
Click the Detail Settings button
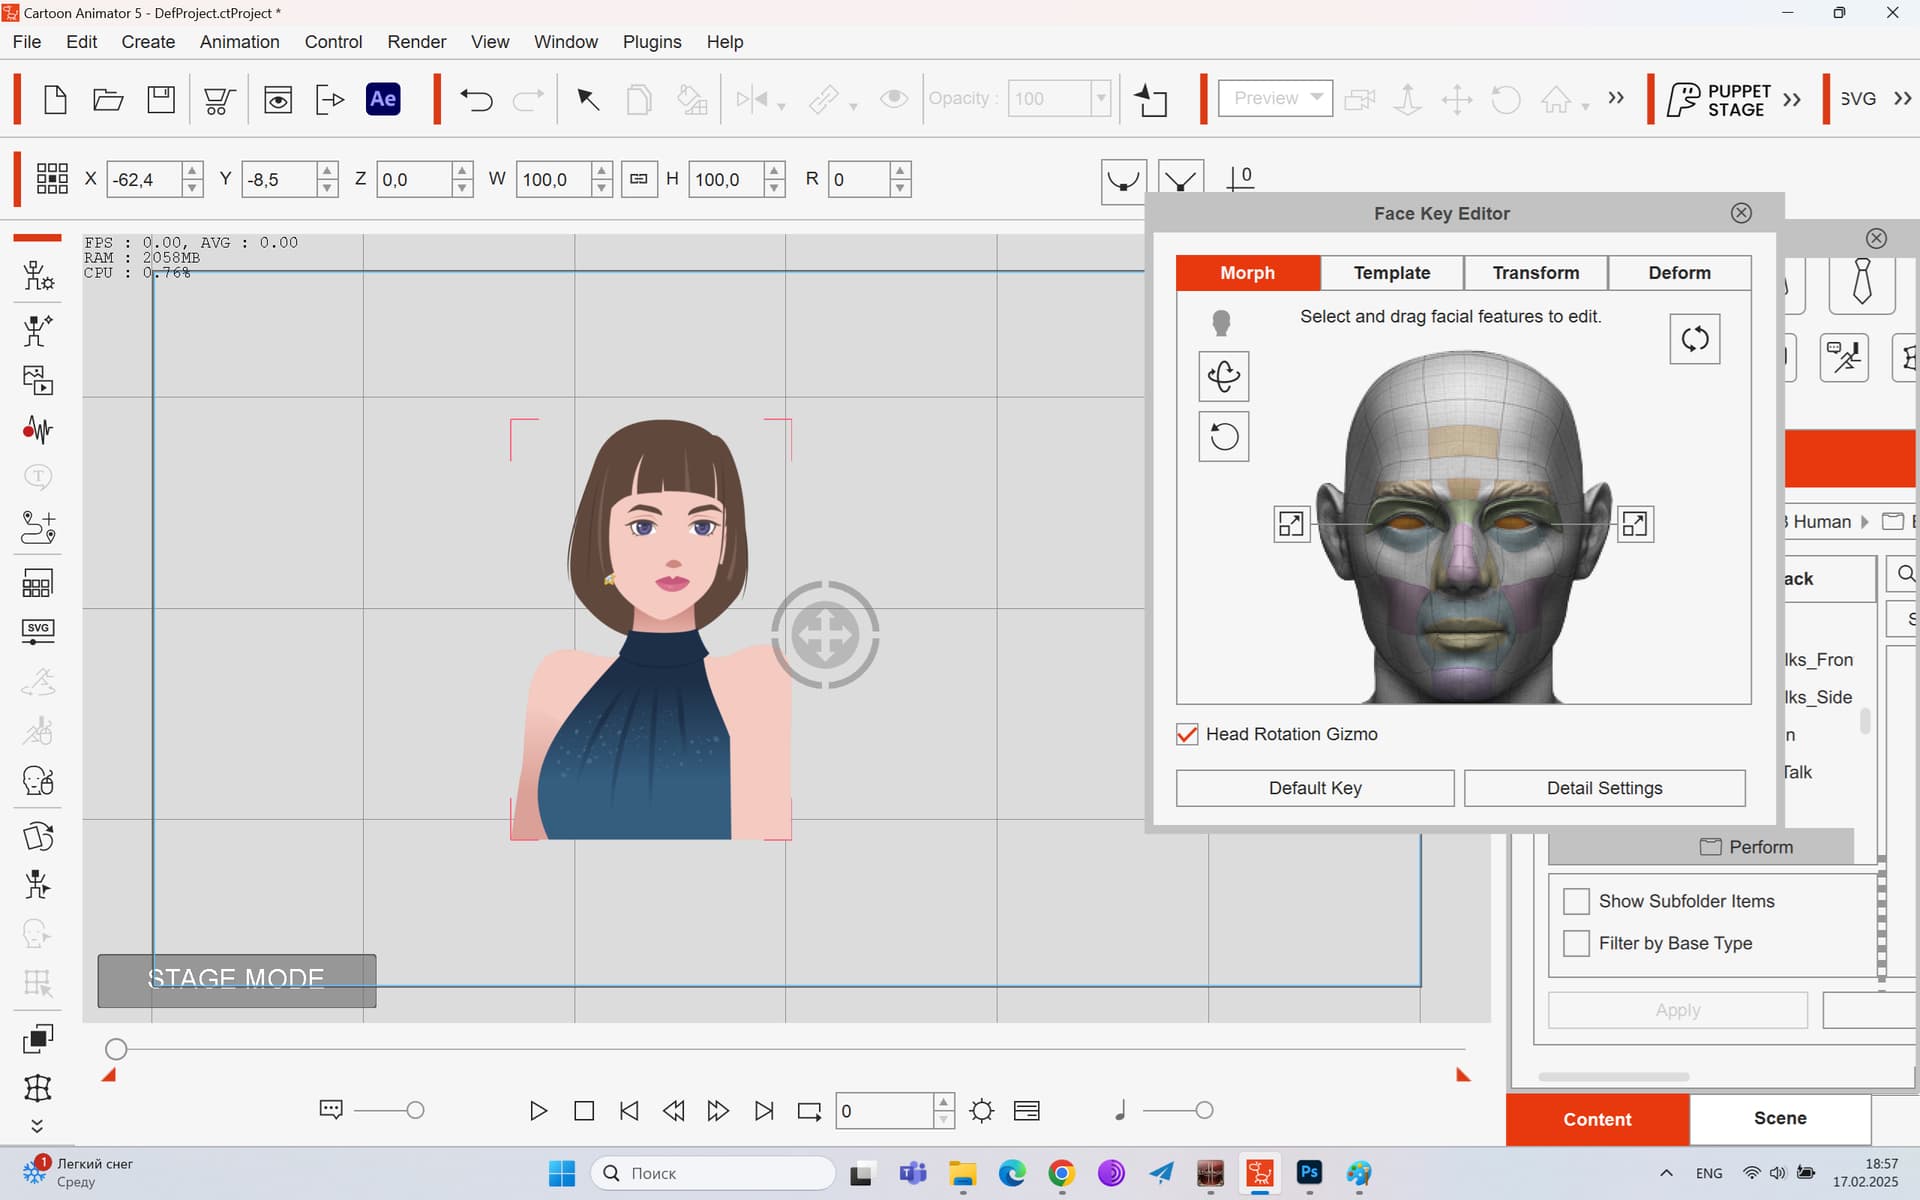tap(1604, 788)
